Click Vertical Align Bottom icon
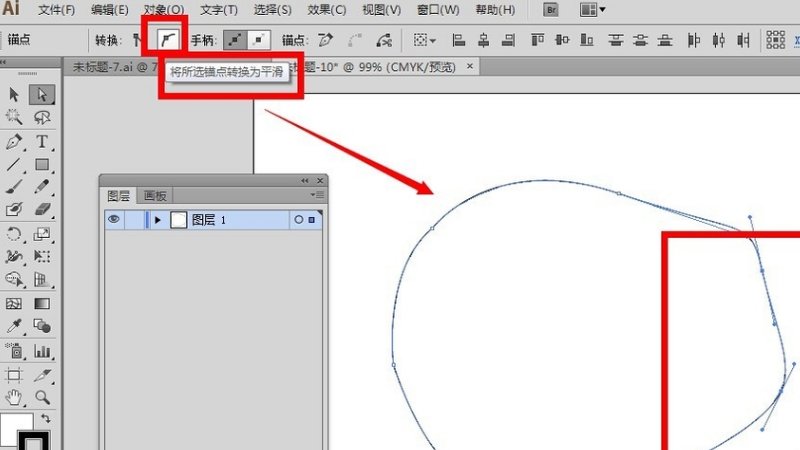Screen dimensions: 800x450 tap(587, 40)
